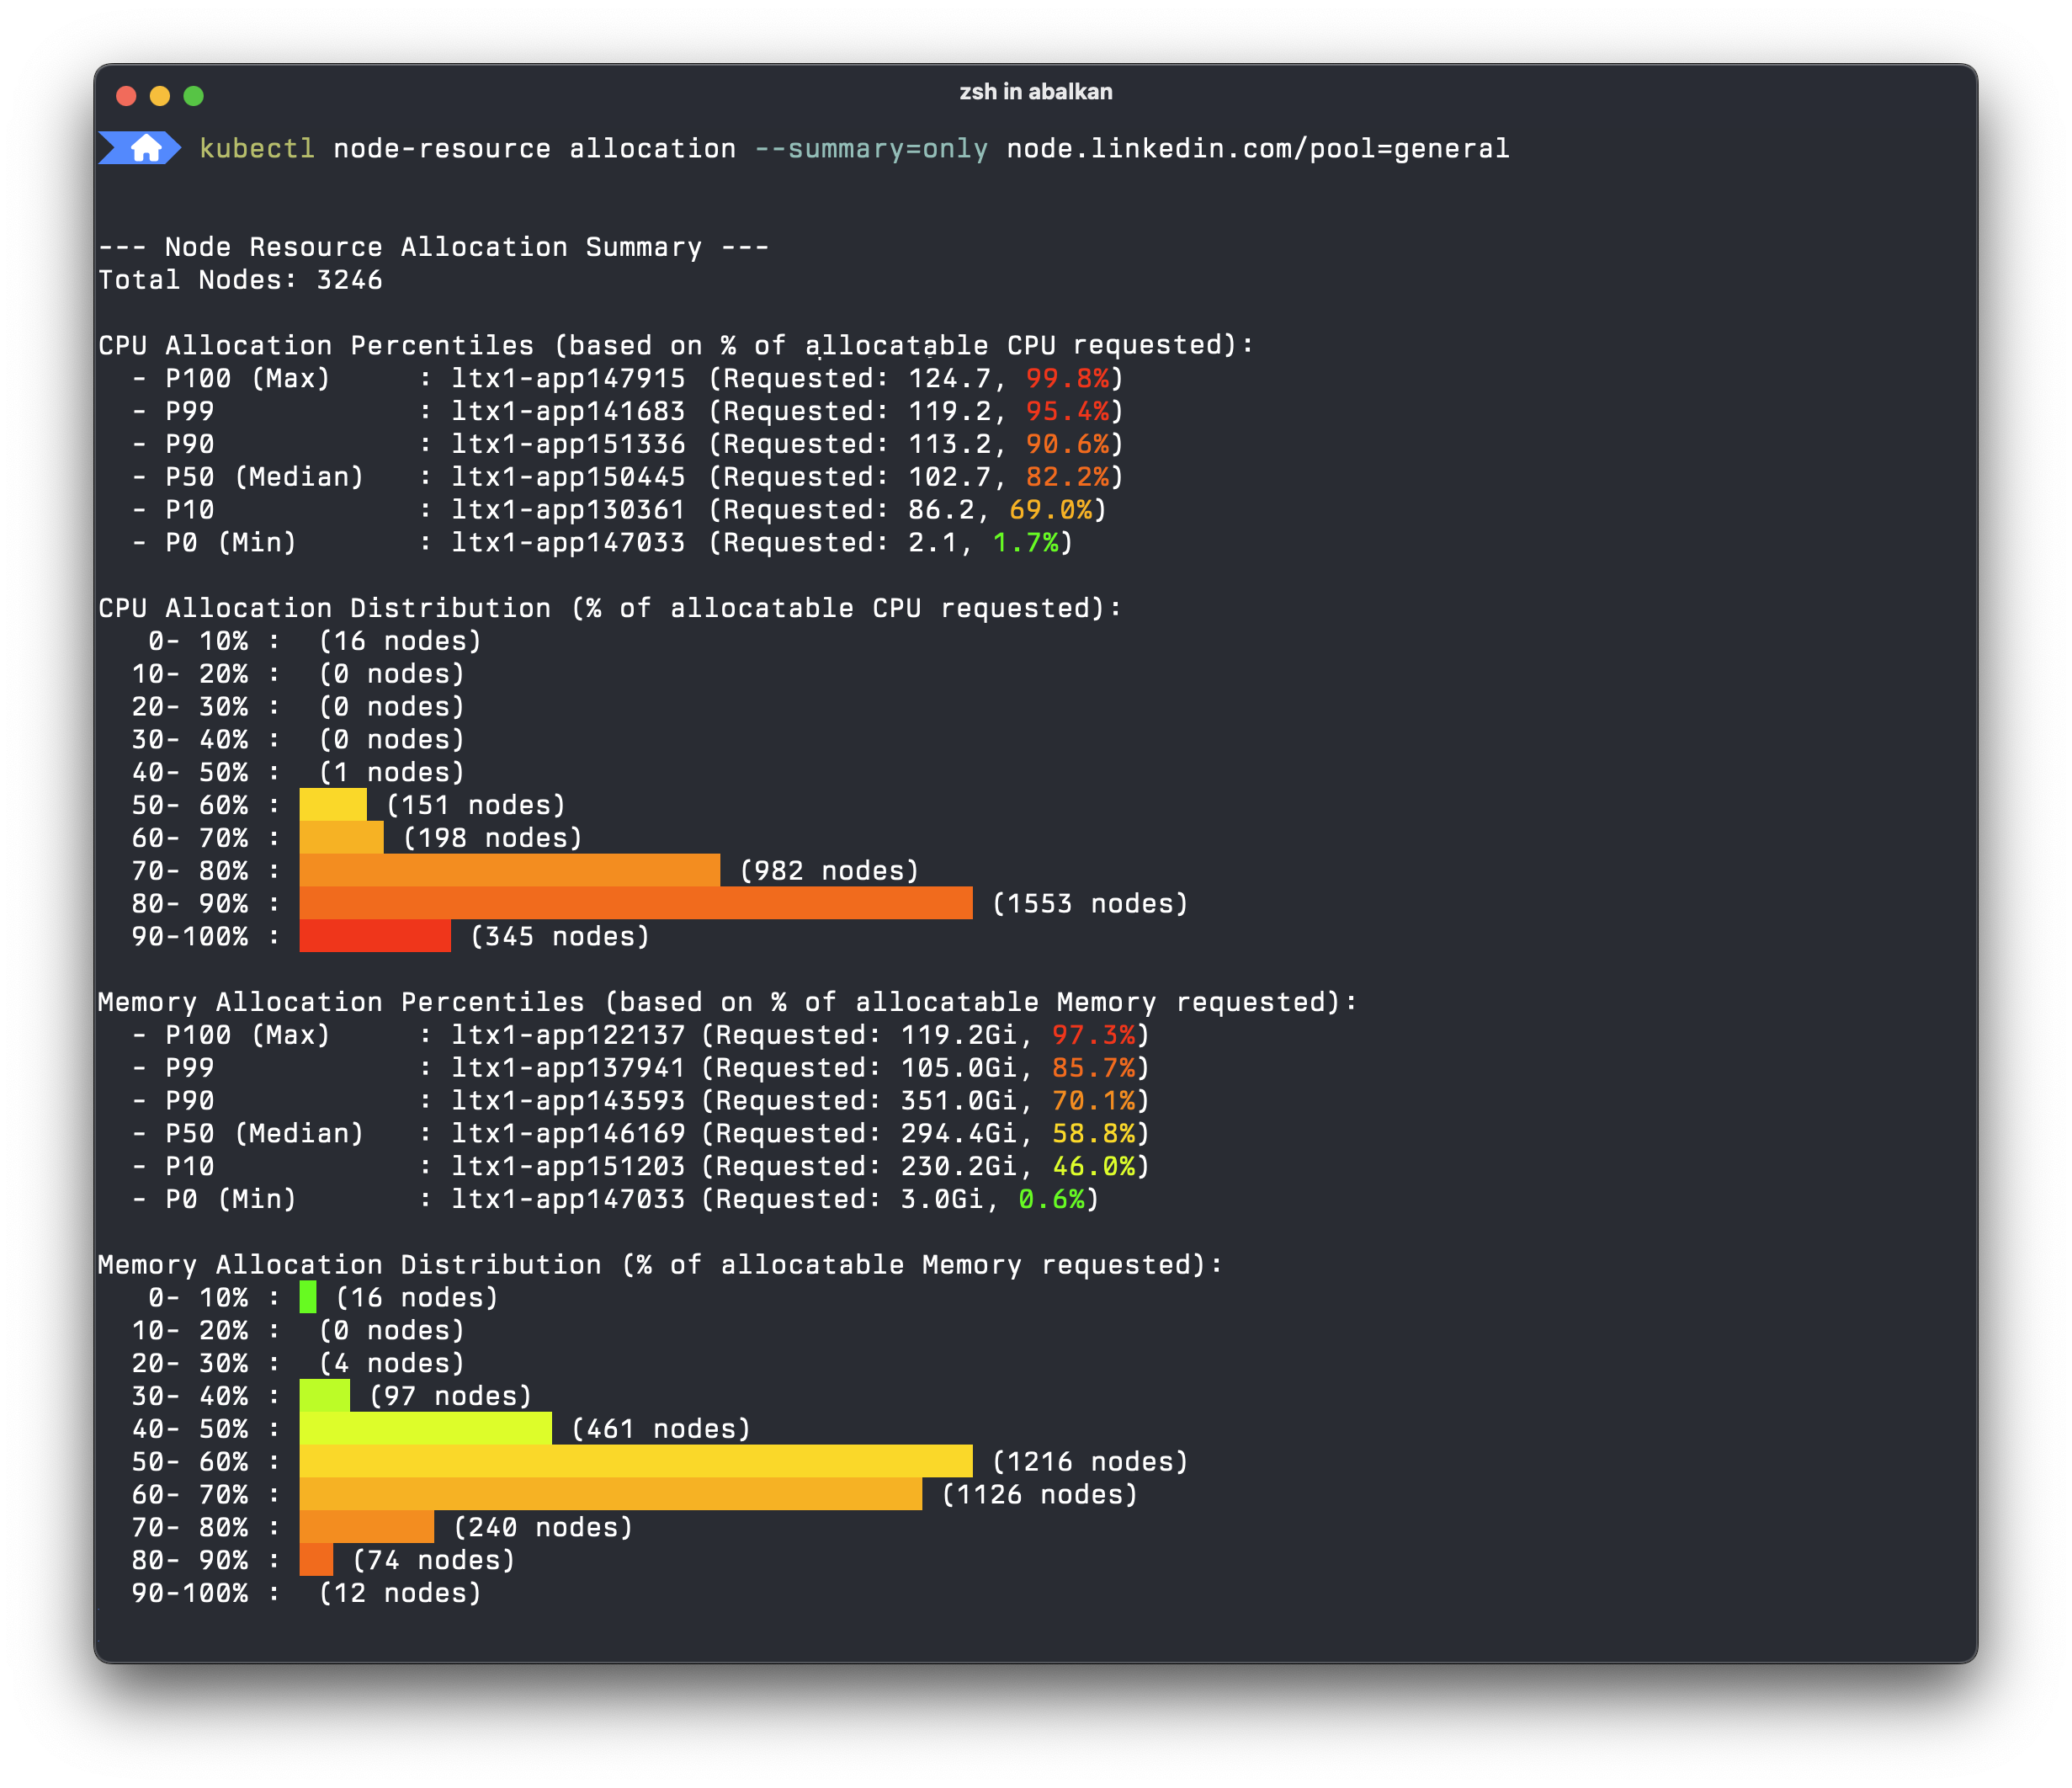This screenshot has width=2072, height=1788.
Task: Click the yellow CPU 50-60% bar
Action: [333, 805]
